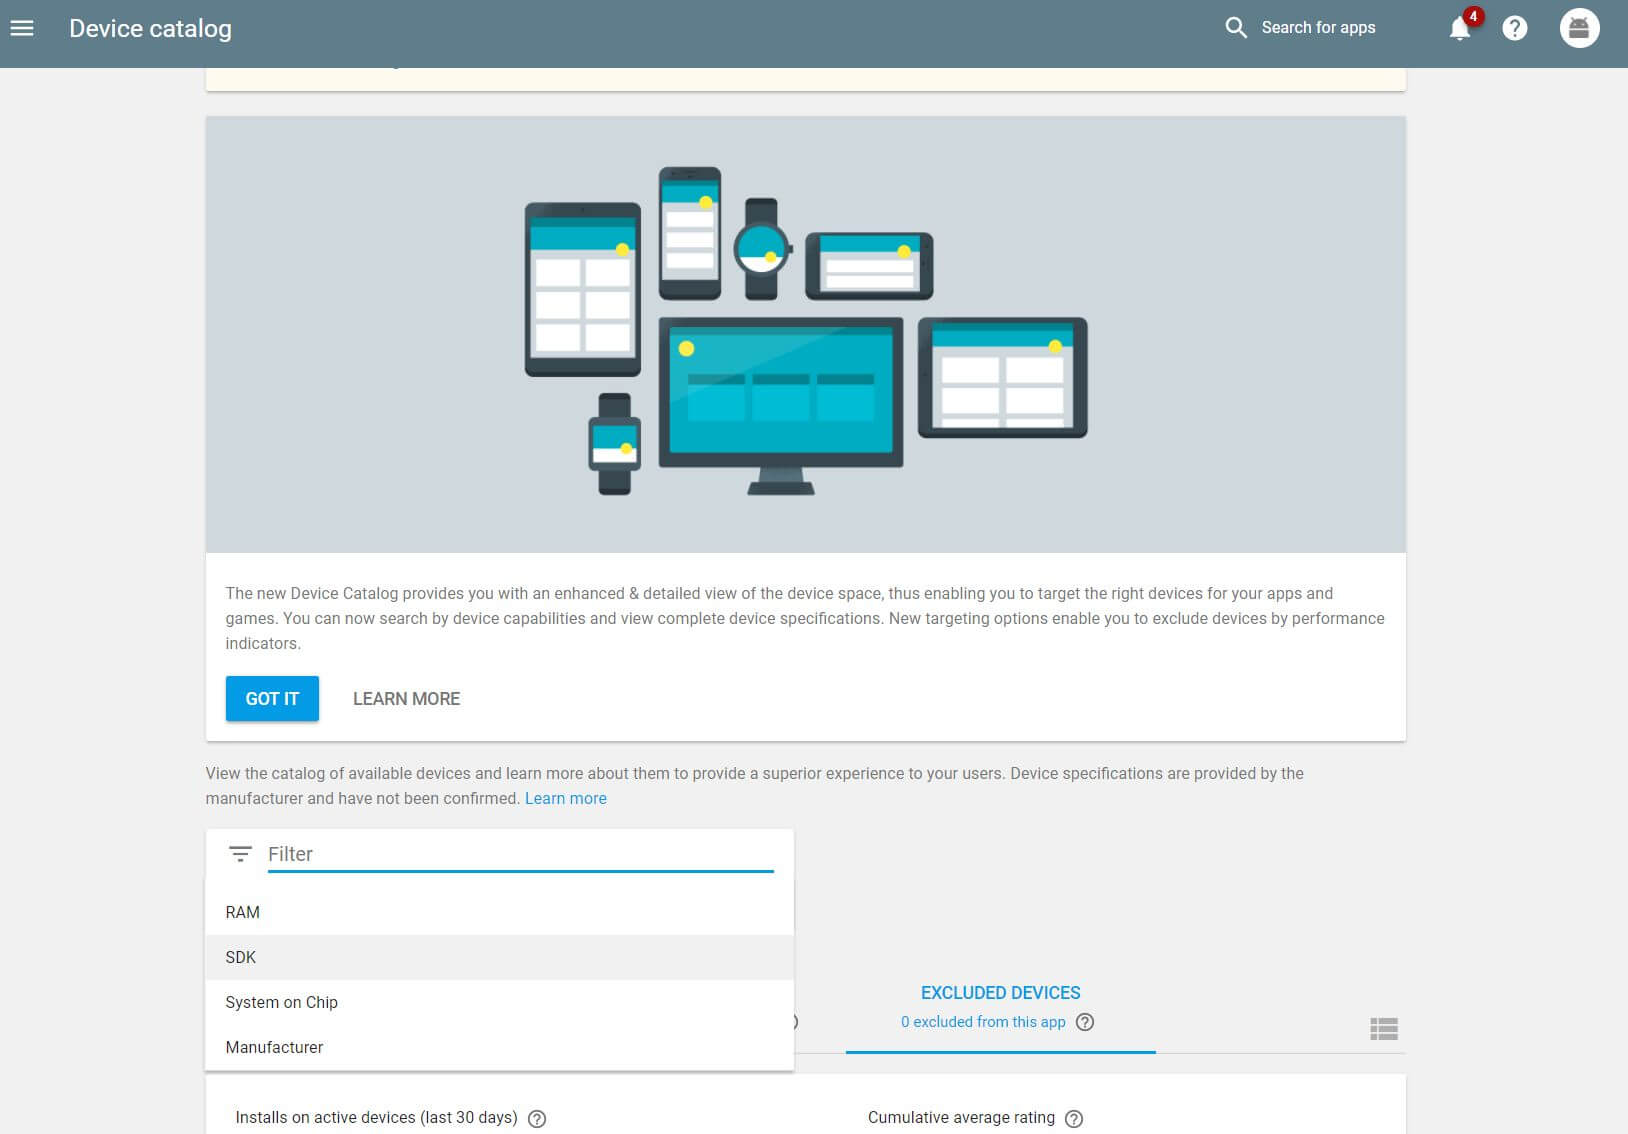Click the filter lines icon

pyautogui.click(x=240, y=854)
